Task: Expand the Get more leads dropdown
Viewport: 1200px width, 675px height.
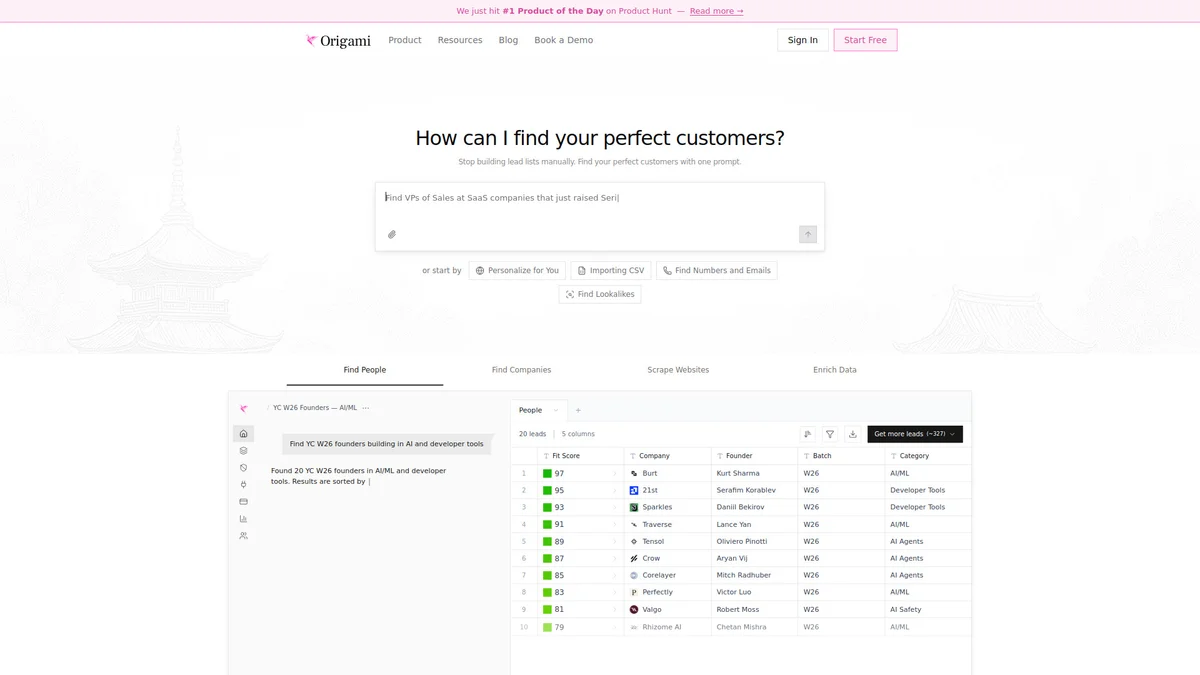Action: click(952, 434)
